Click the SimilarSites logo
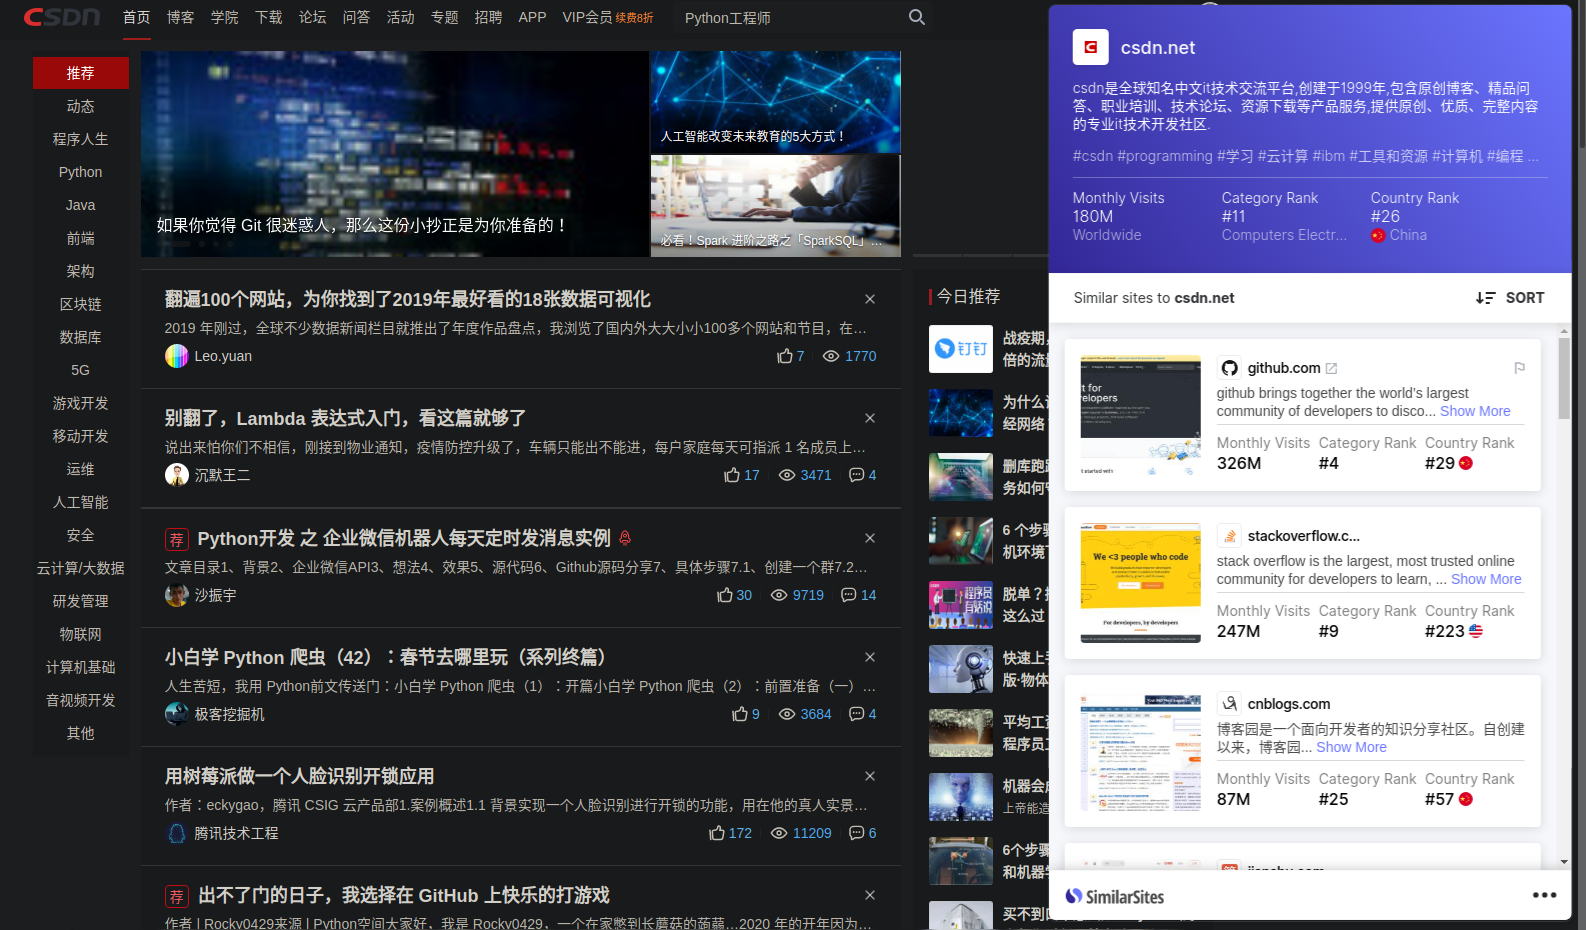 click(x=1115, y=896)
